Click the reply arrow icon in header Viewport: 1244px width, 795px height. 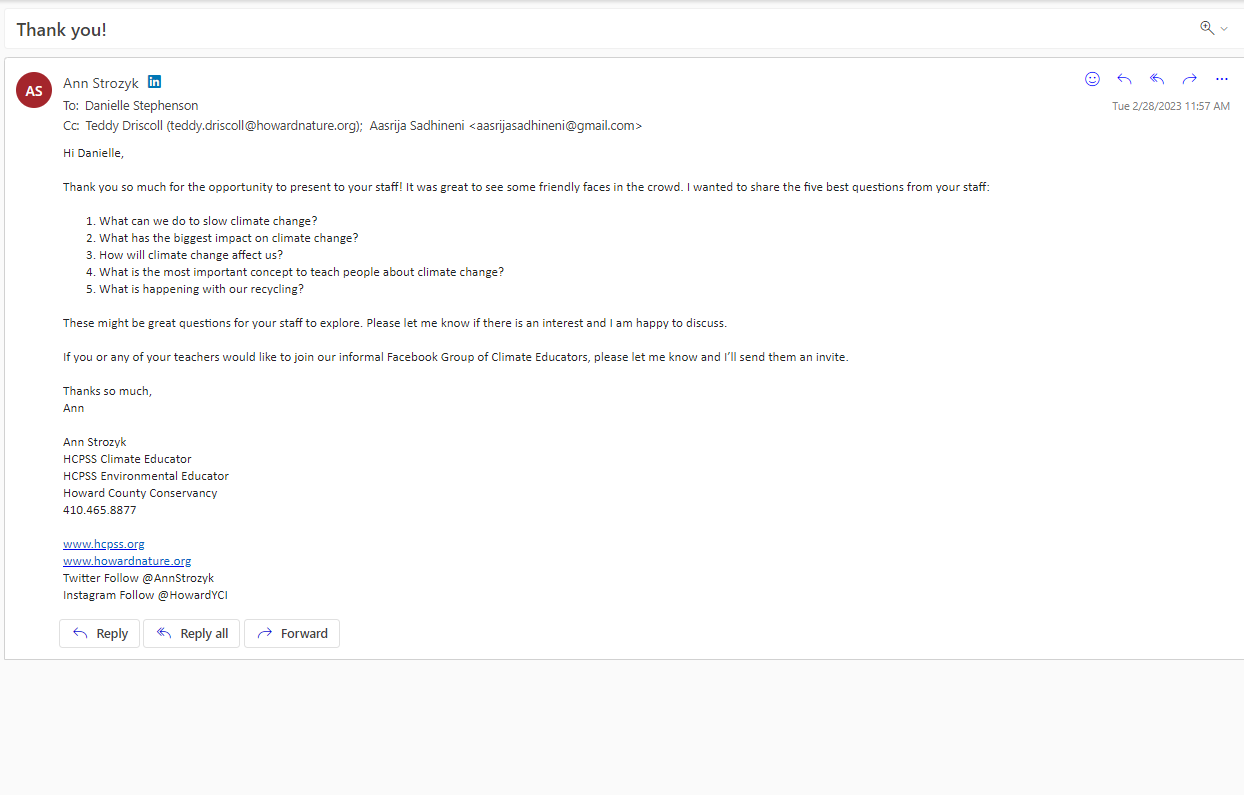pyautogui.click(x=1124, y=79)
